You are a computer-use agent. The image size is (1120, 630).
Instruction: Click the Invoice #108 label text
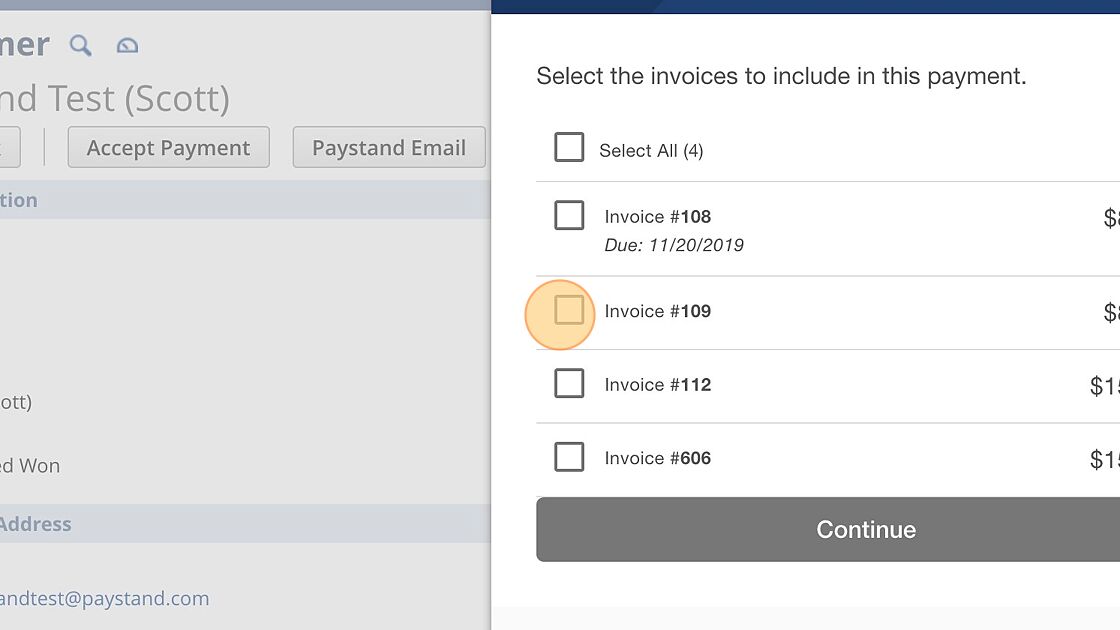click(x=657, y=216)
